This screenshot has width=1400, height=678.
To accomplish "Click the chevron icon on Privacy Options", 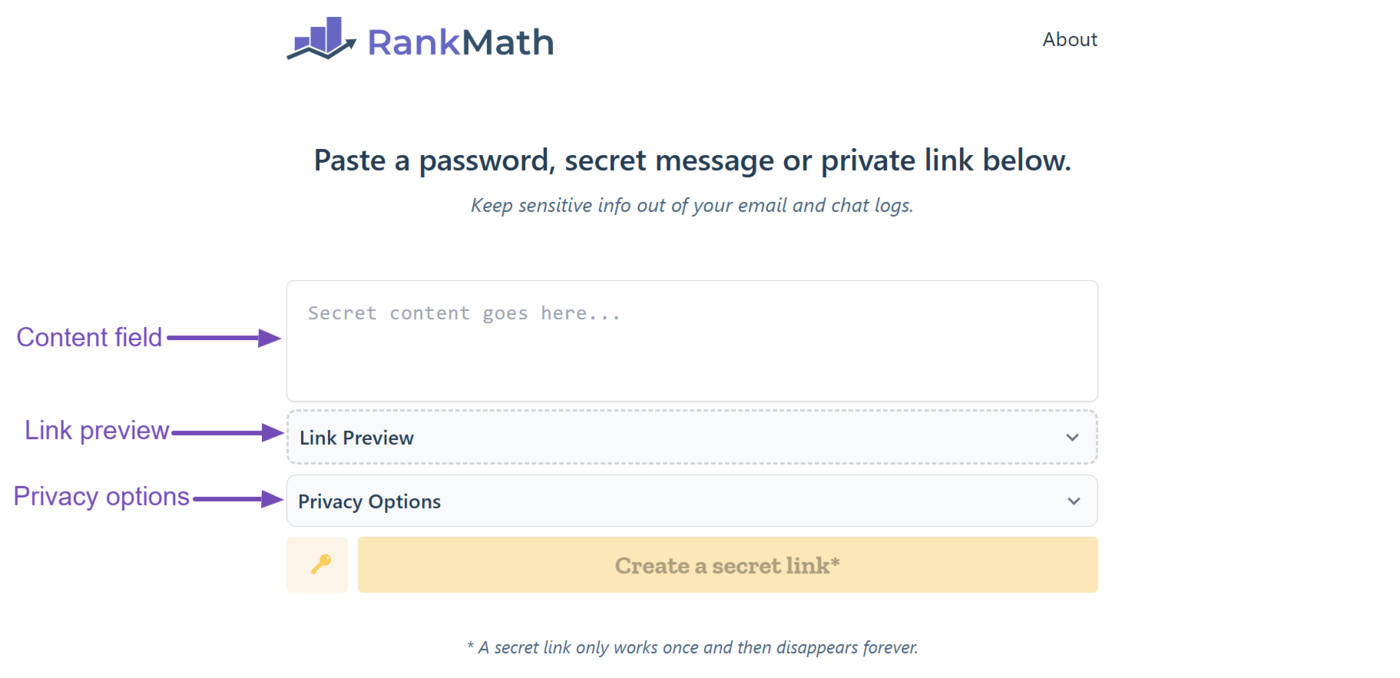I will (1072, 501).
